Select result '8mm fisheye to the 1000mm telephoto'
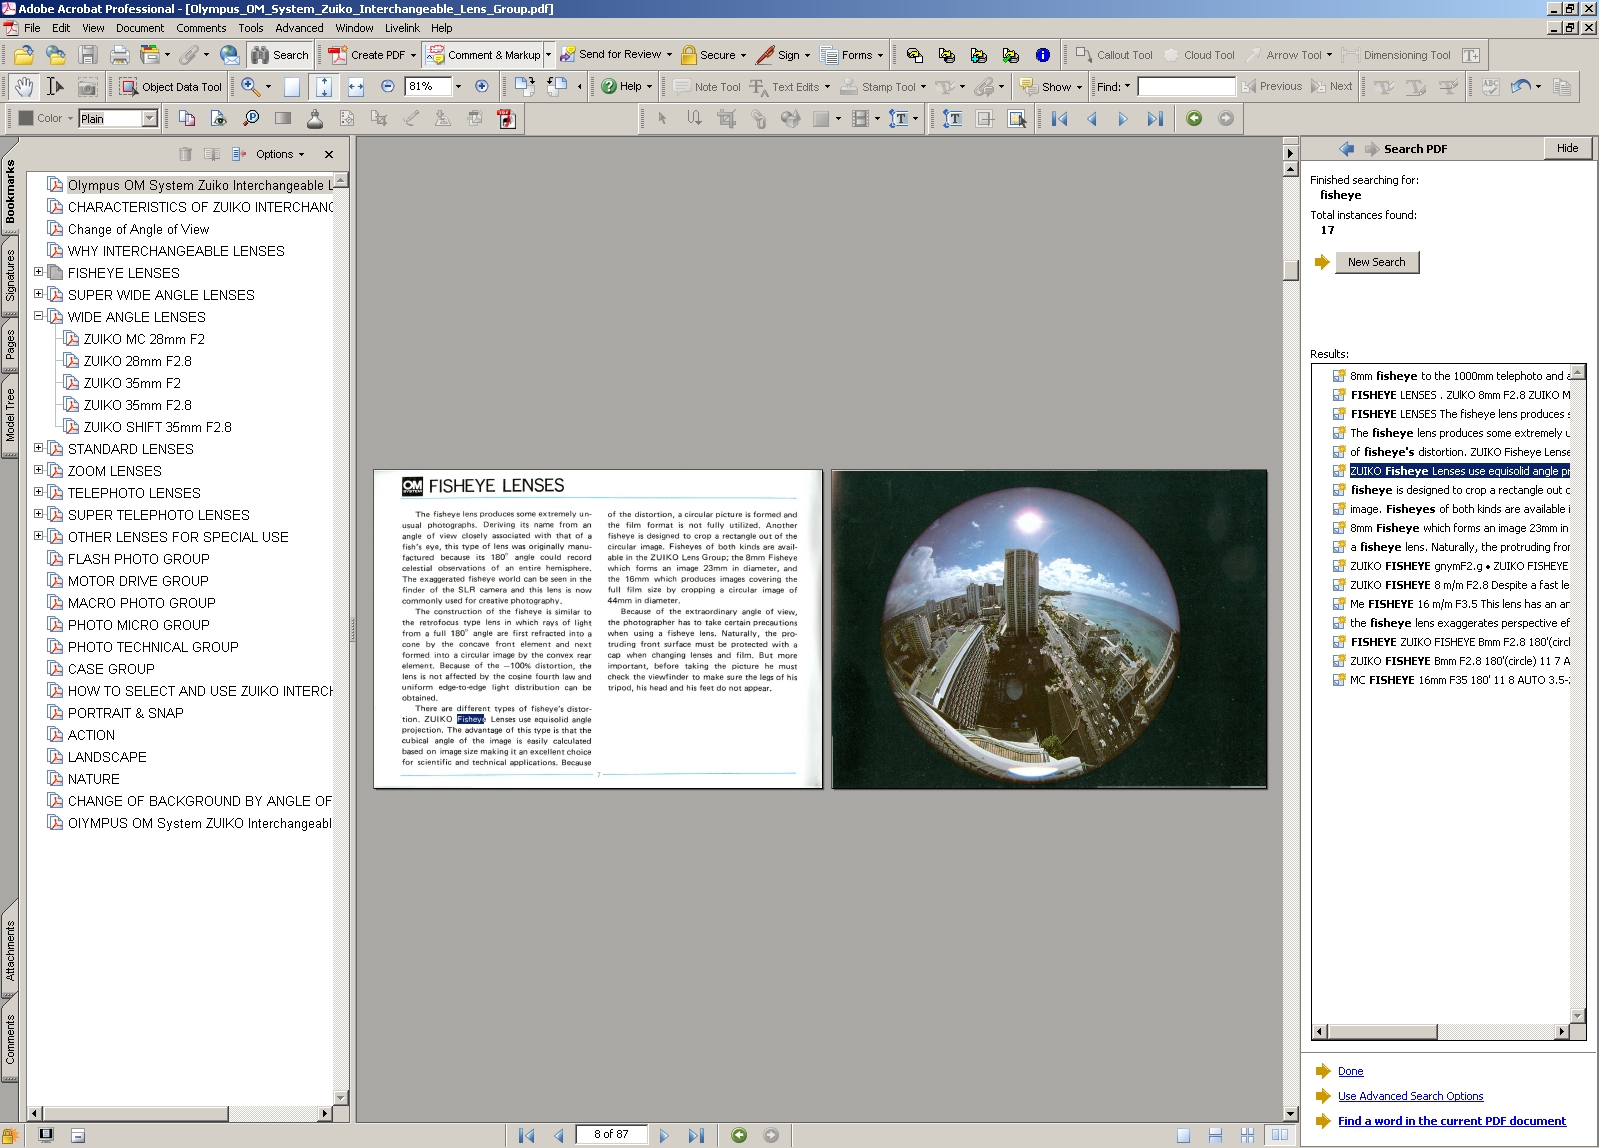 (1458, 376)
